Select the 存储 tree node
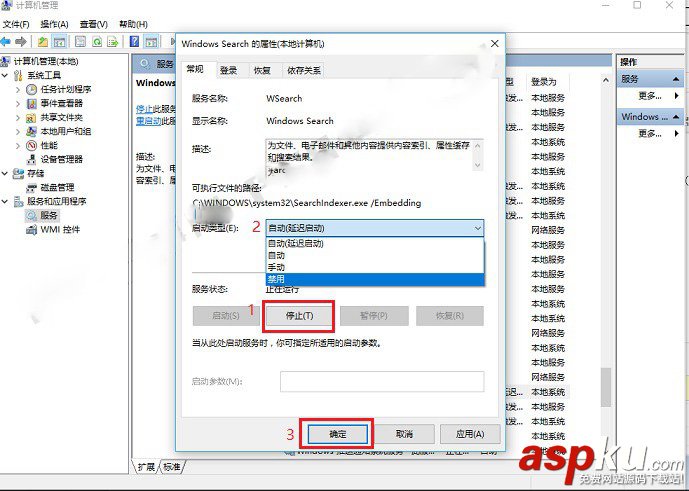 (x=35, y=173)
